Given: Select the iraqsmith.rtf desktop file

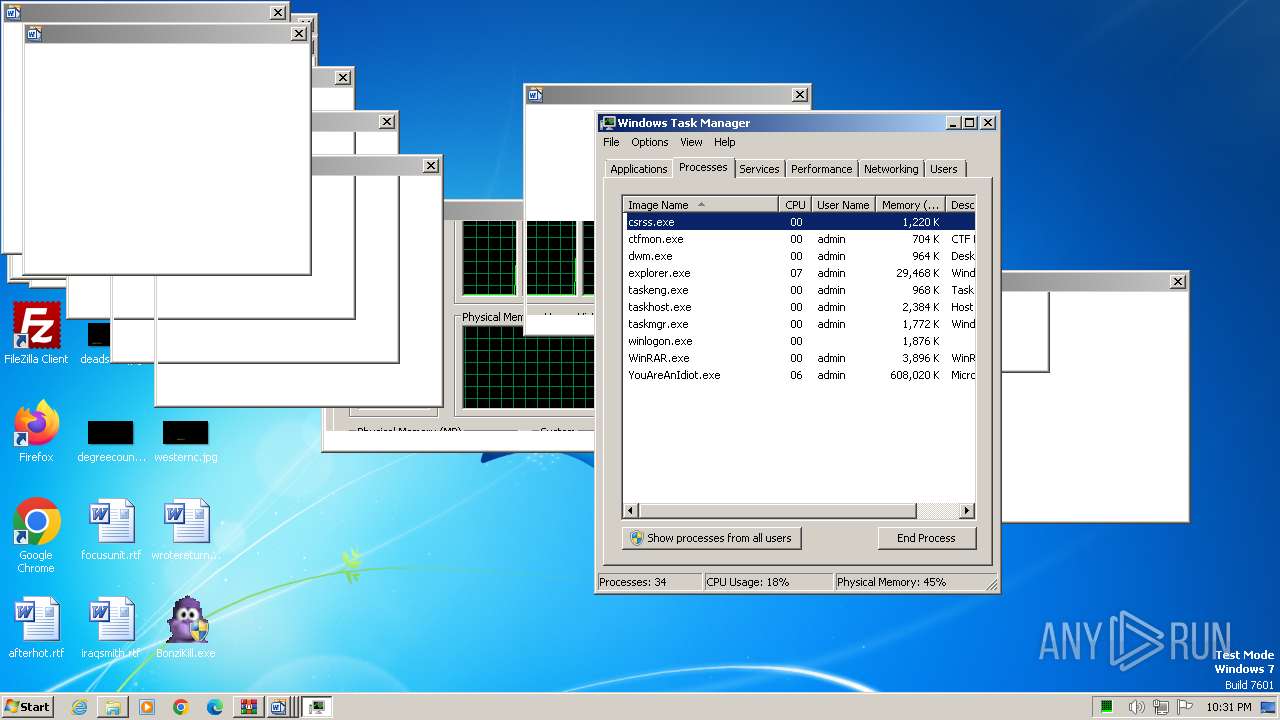Looking at the screenshot, I should coord(111,628).
